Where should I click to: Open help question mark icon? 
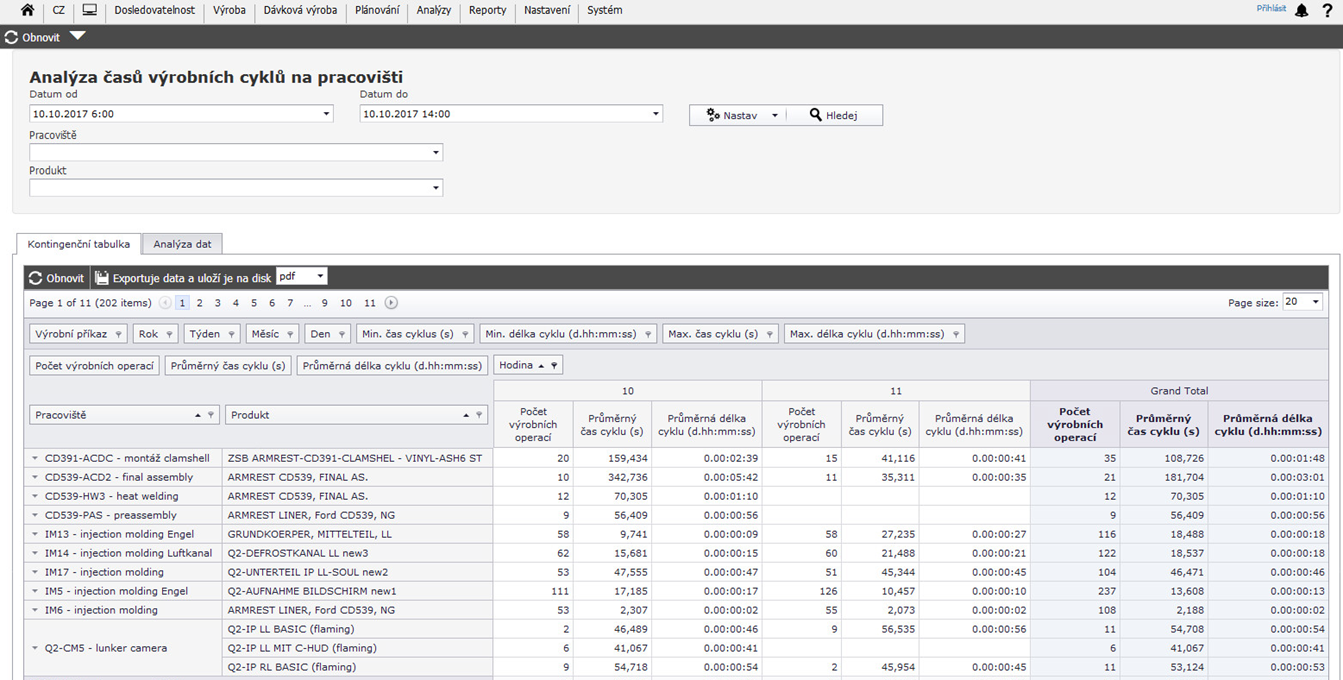click(x=1327, y=11)
